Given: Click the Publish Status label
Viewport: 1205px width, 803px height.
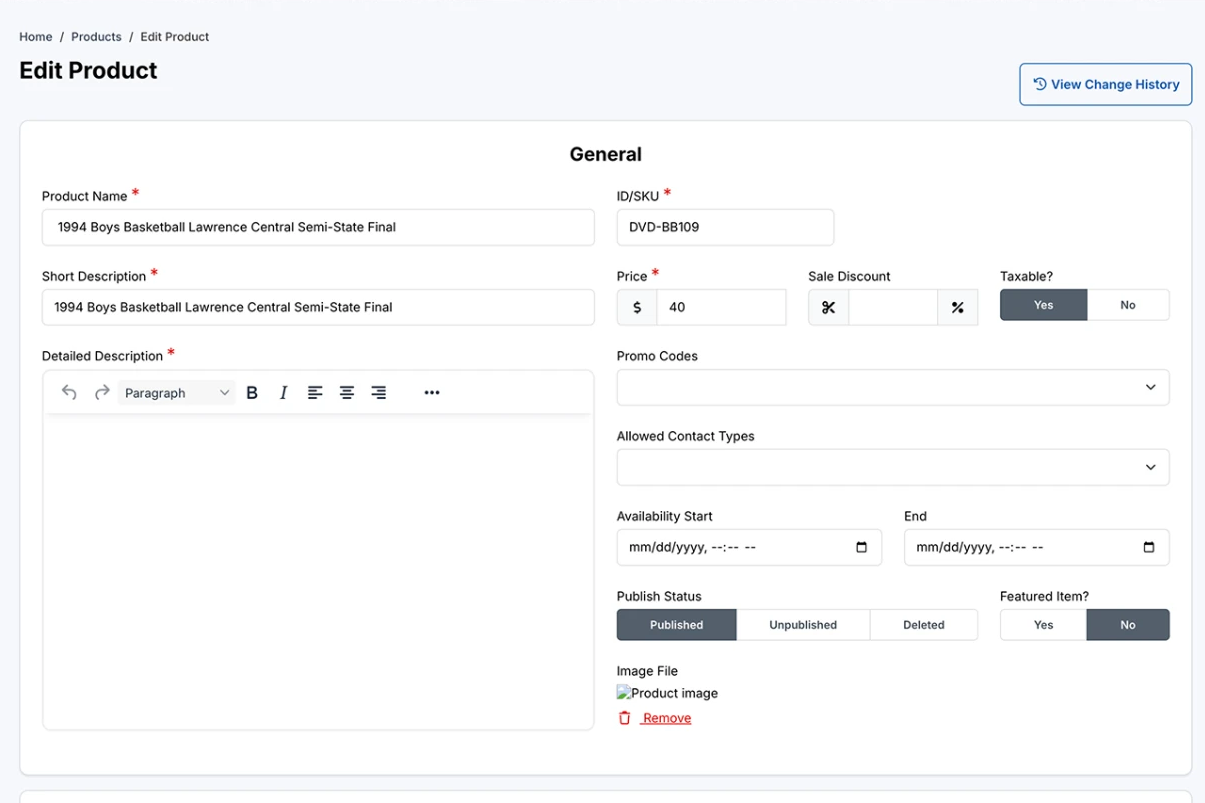Looking at the screenshot, I should pyautogui.click(x=659, y=596).
